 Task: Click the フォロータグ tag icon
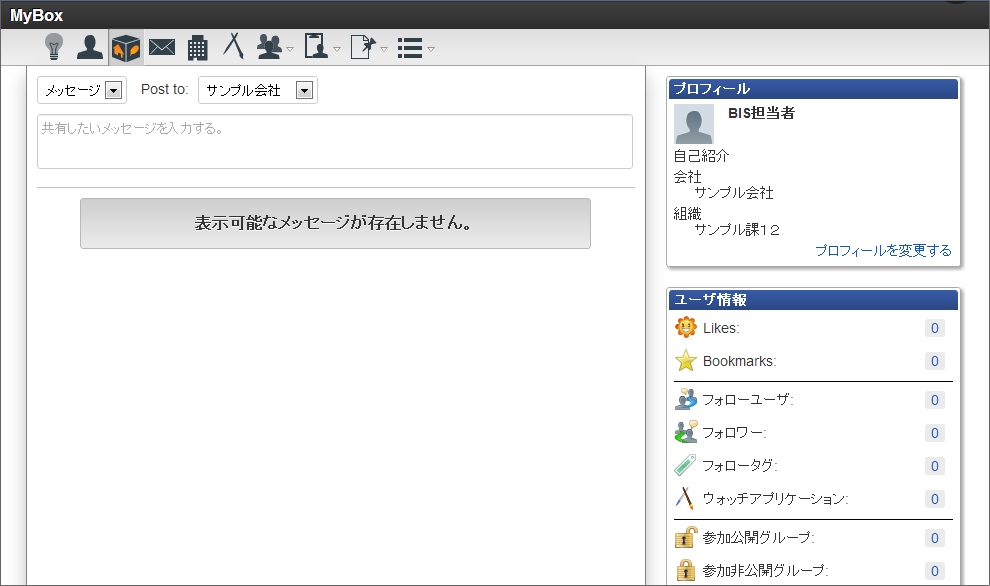pyautogui.click(x=685, y=466)
